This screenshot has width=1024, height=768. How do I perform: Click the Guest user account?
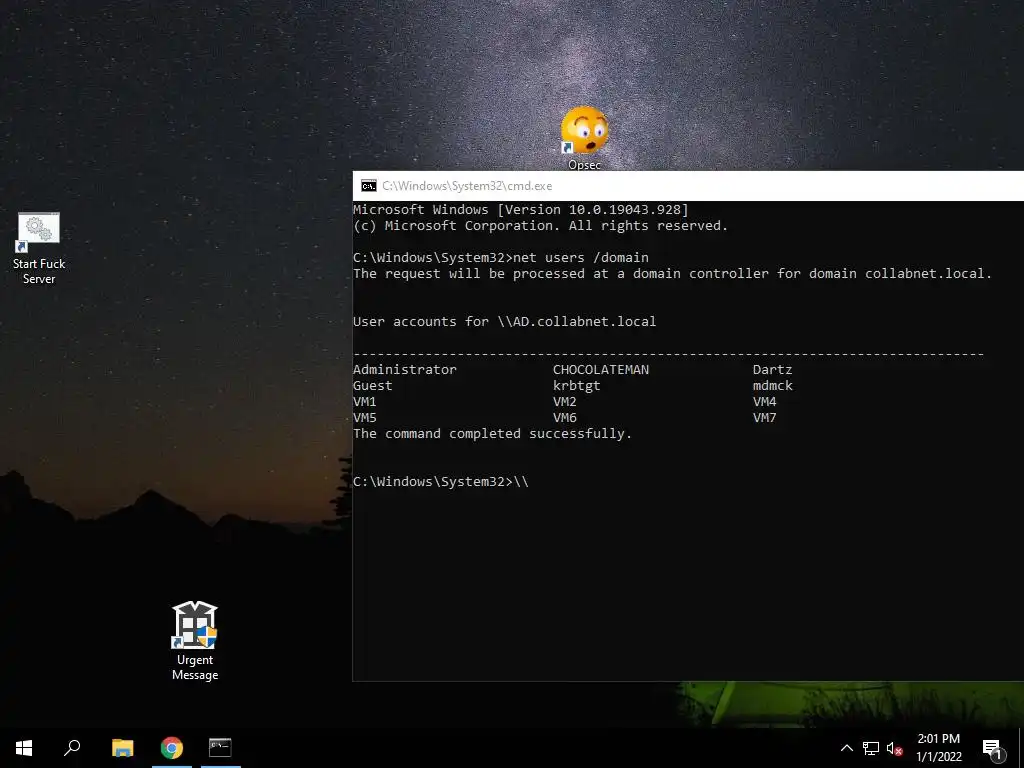tap(373, 385)
